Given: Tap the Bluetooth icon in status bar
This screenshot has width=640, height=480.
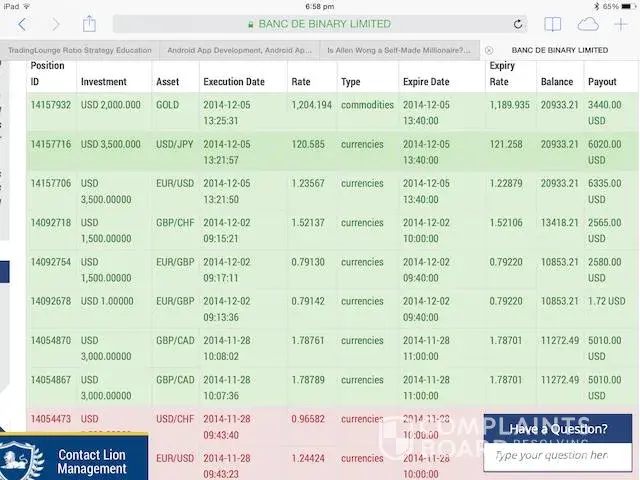Looking at the screenshot, I should 596,7.
